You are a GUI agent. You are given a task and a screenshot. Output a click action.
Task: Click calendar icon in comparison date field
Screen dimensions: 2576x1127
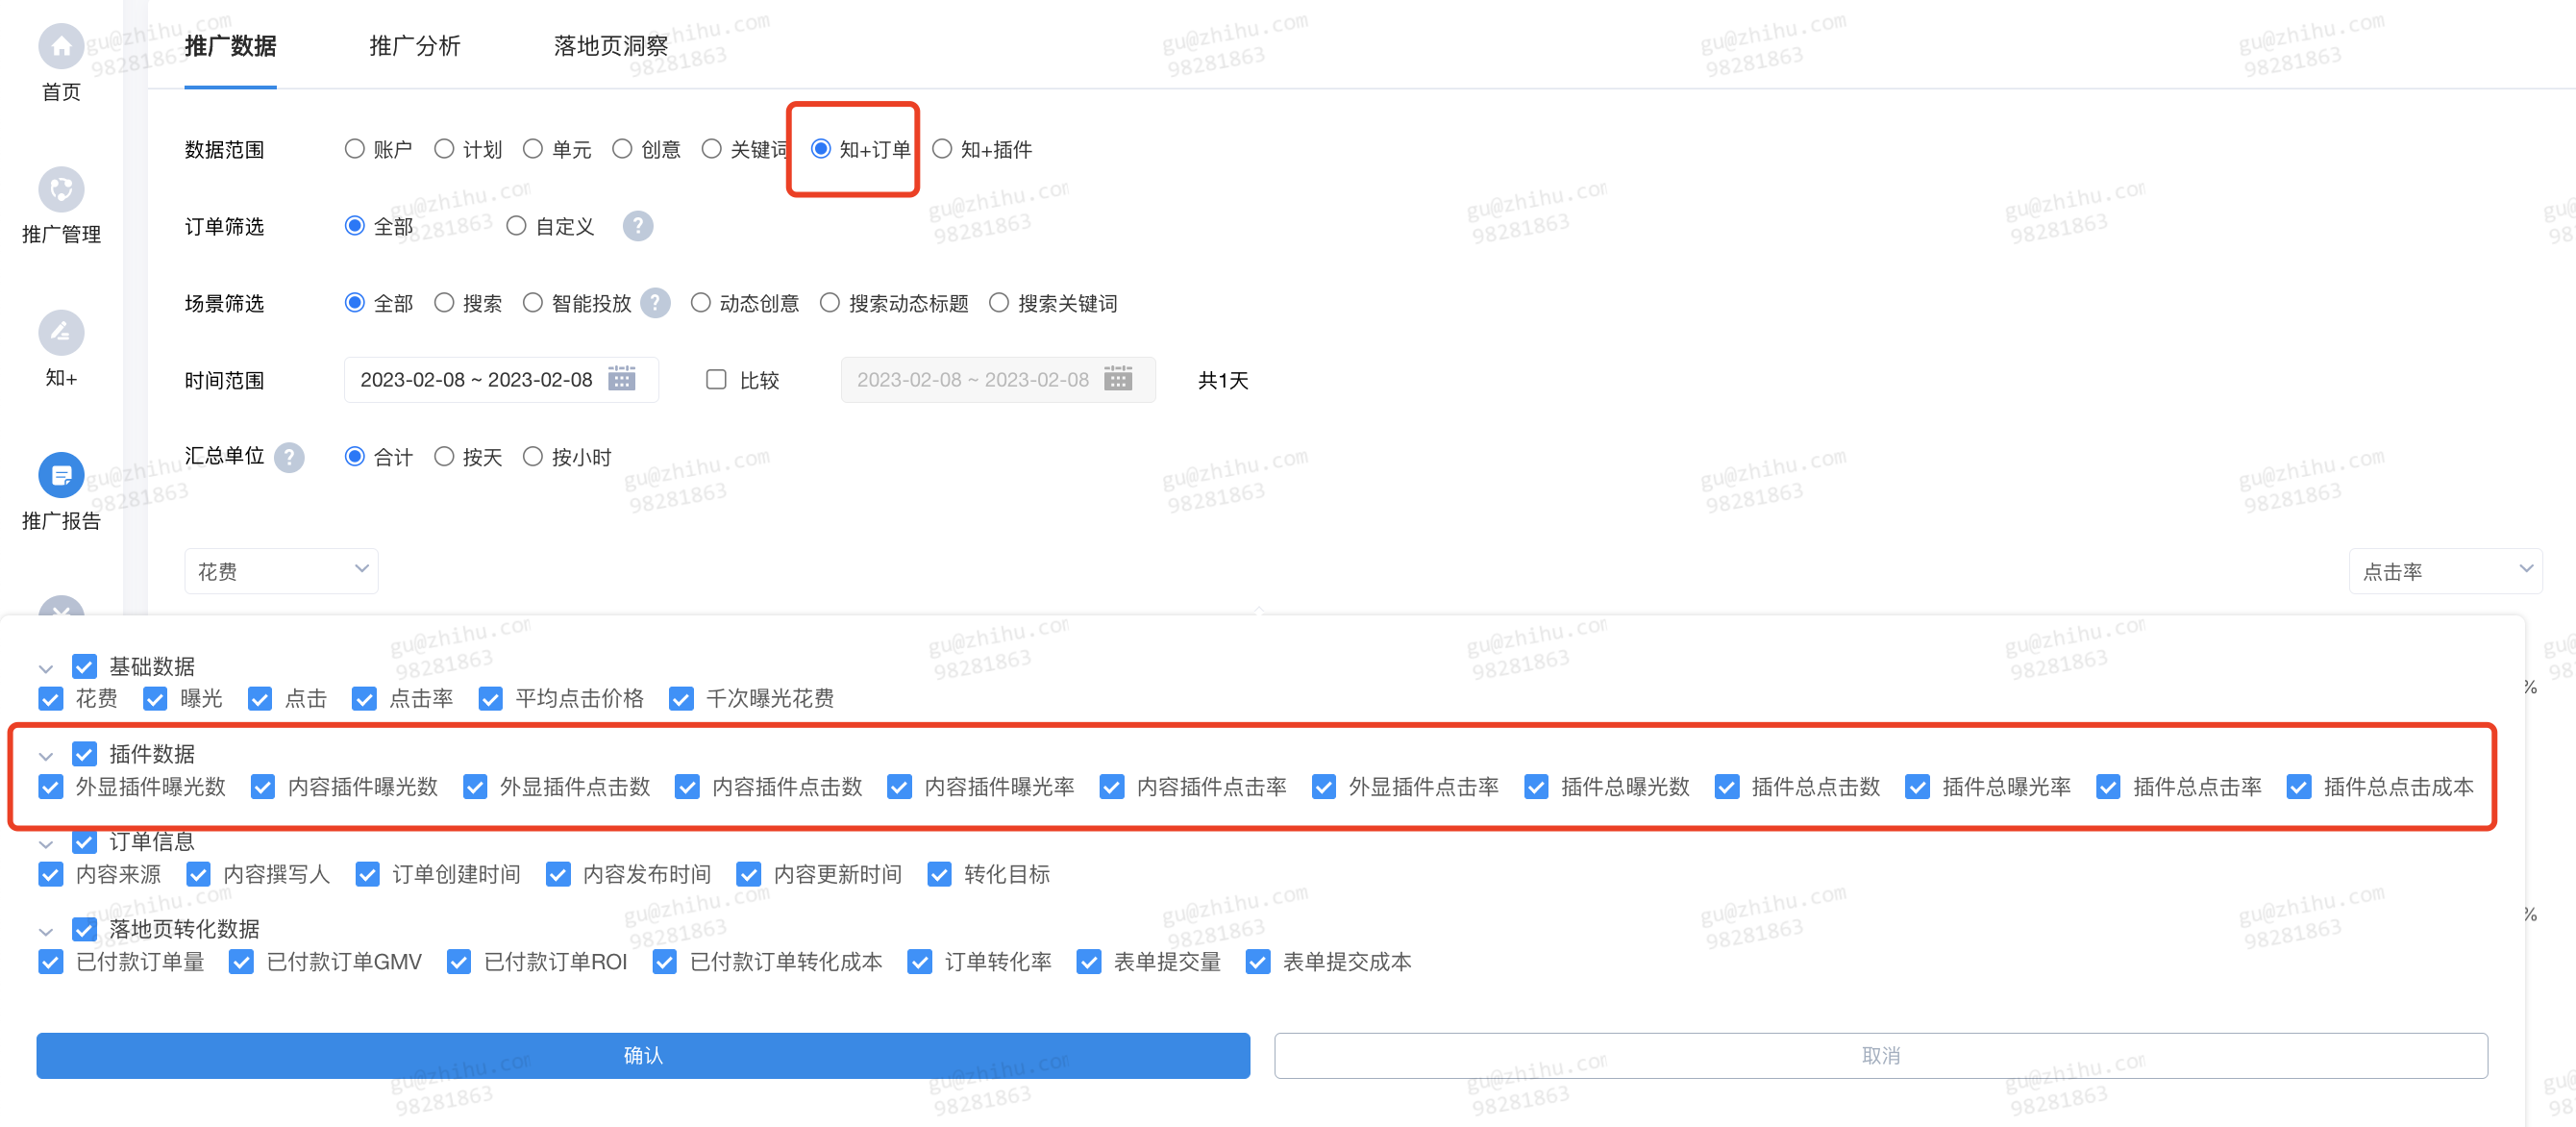pyautogui.click(x=1118, y=379)
